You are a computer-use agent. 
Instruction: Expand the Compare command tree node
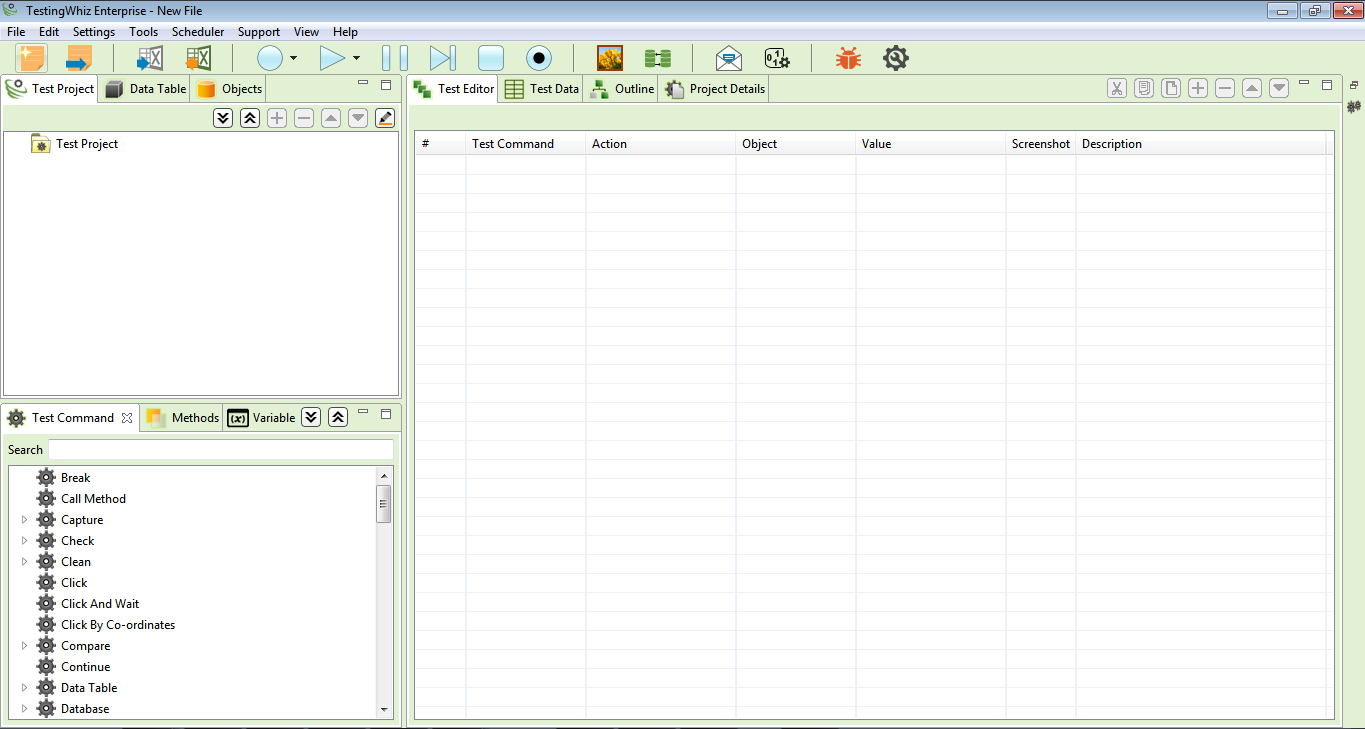pyautogui.click(x=25, y=646)
